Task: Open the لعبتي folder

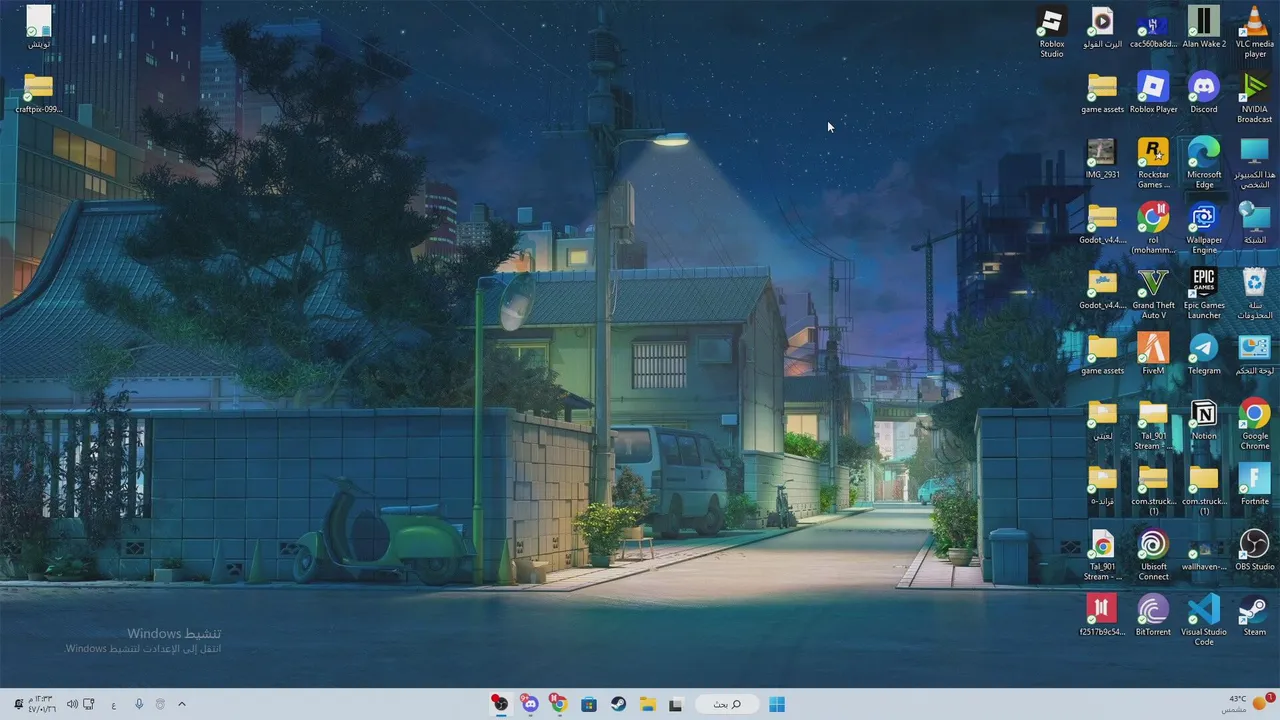Action: [x=1102, y=420]
